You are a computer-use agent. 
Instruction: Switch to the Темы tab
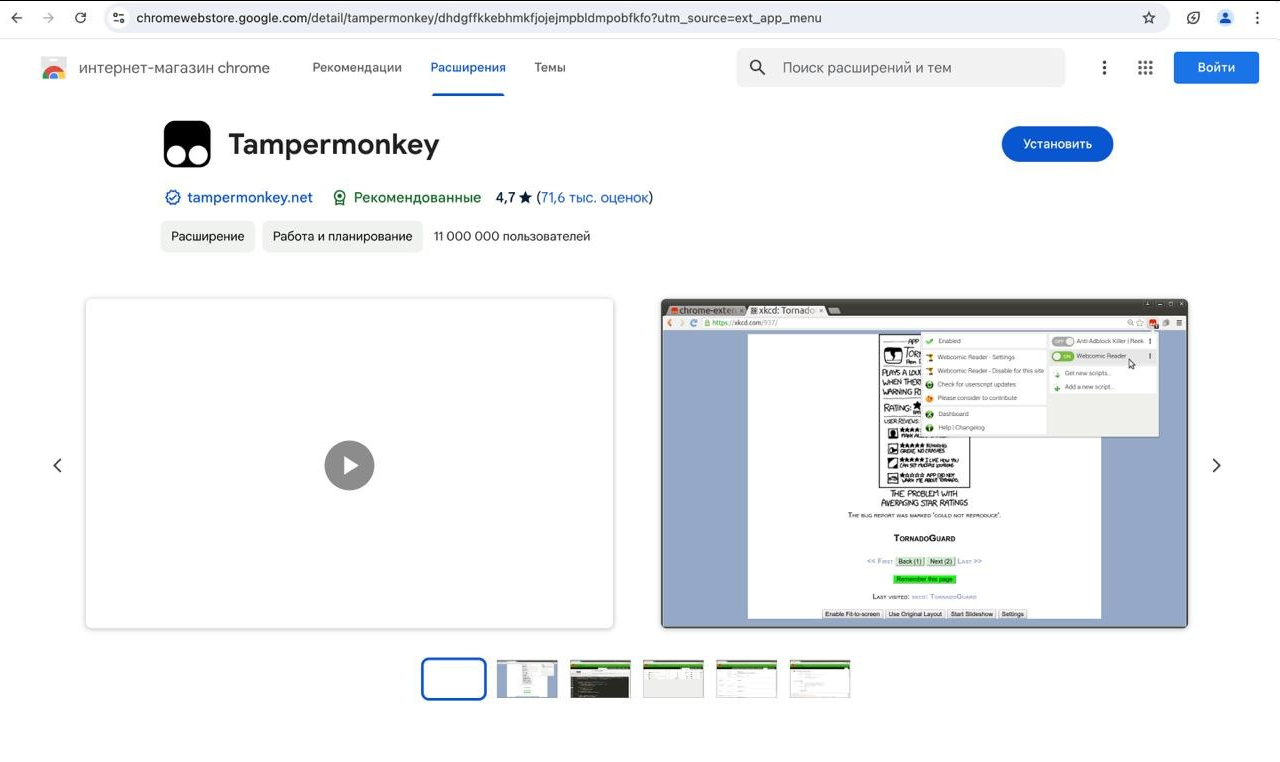(x=549, y=68)
